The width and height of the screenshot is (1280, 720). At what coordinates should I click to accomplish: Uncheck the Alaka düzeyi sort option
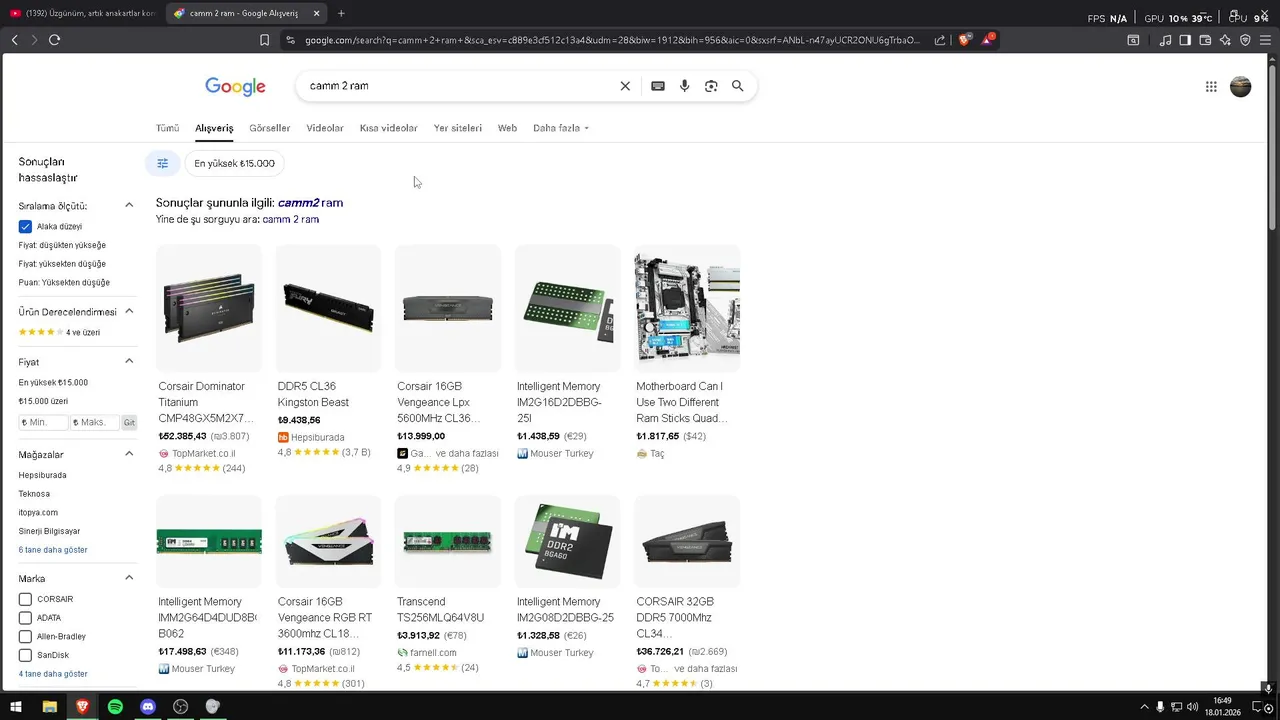point(25,227)
